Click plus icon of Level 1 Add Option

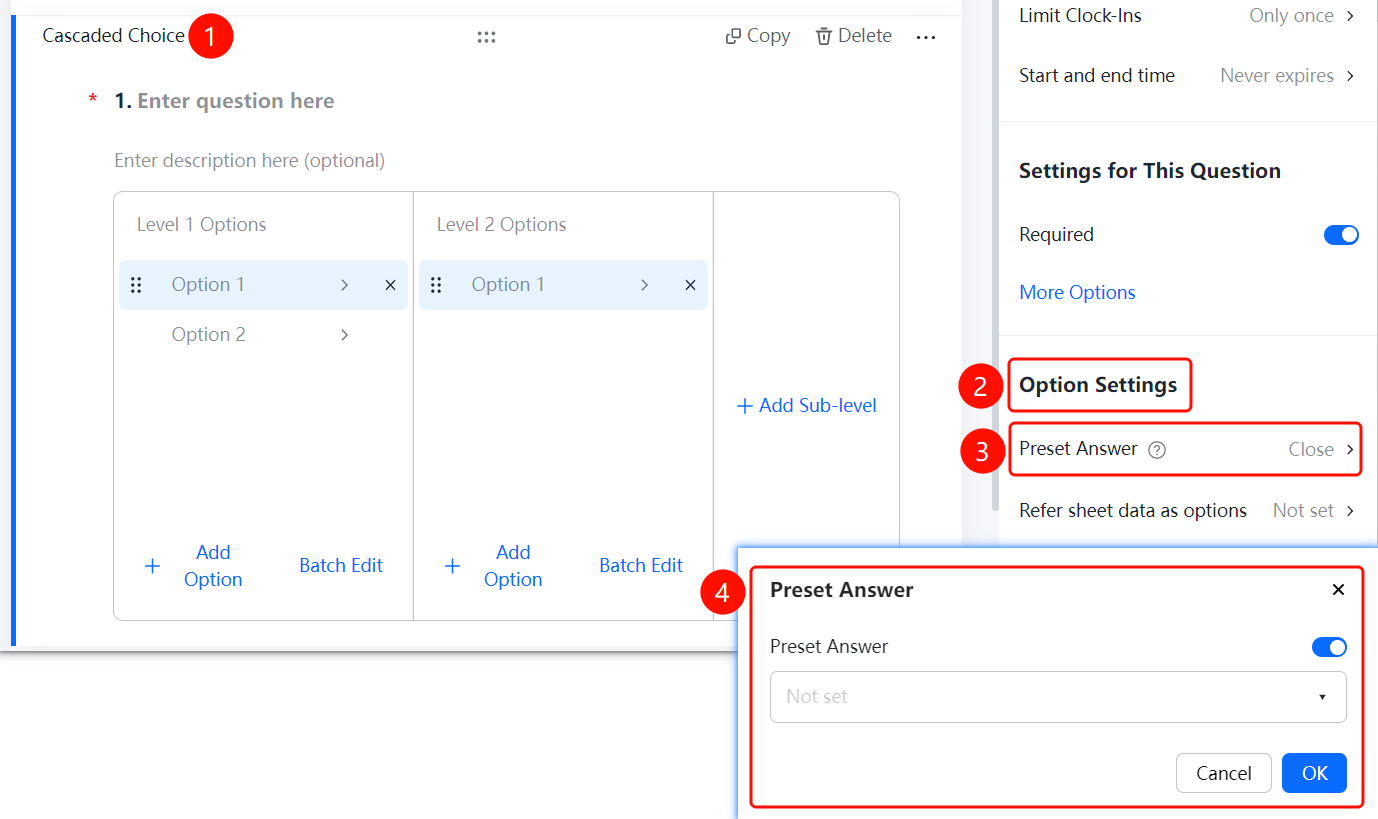153,566
